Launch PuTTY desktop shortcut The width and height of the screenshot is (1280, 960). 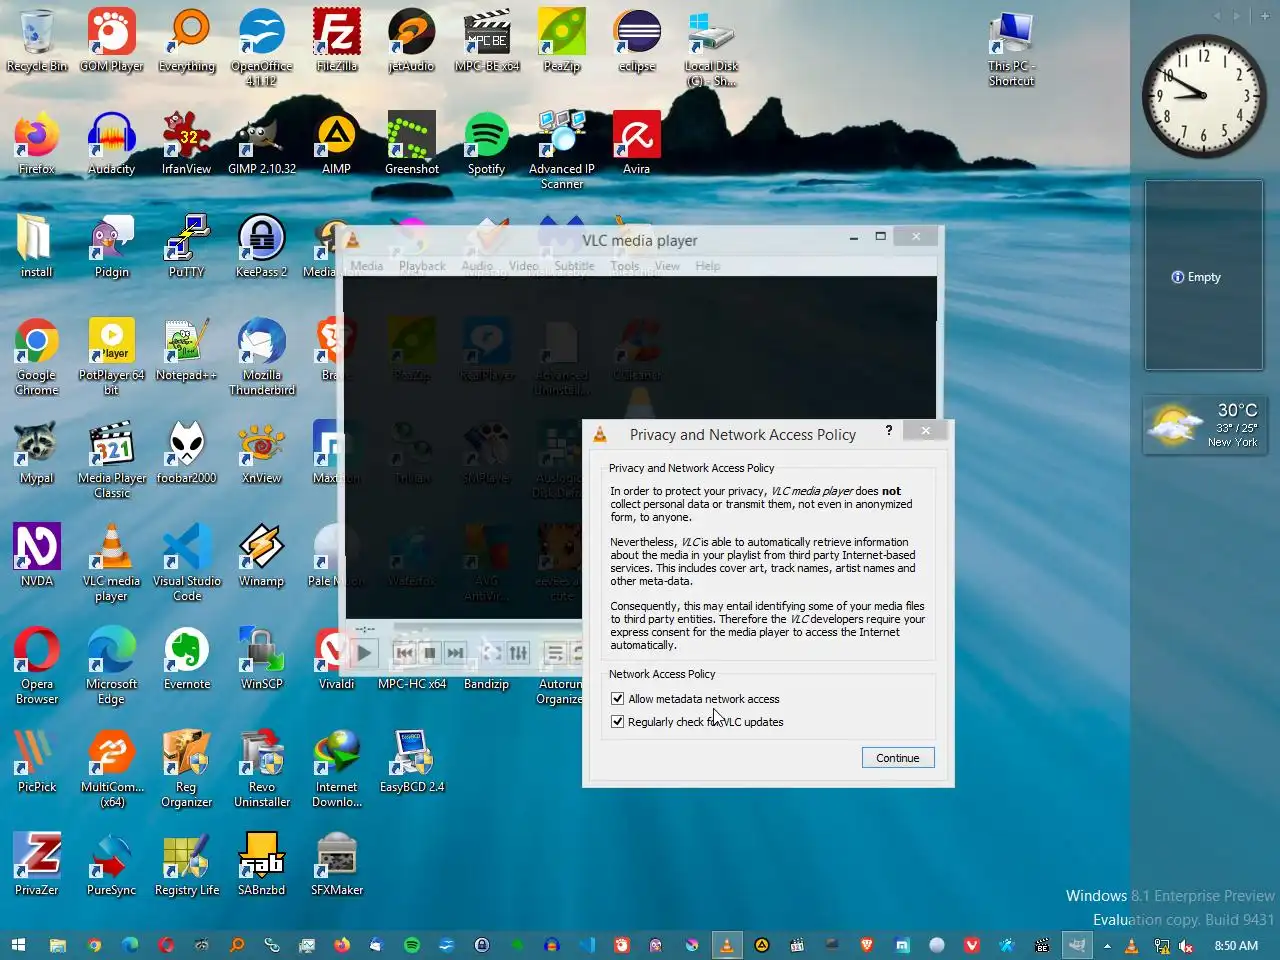pos(187,247)
